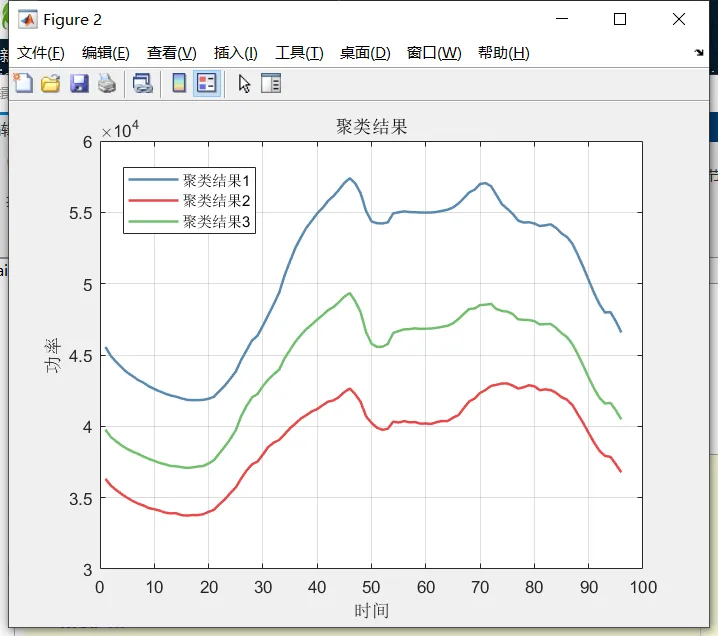Dock the figure using the arrow icon

(699, 53)
